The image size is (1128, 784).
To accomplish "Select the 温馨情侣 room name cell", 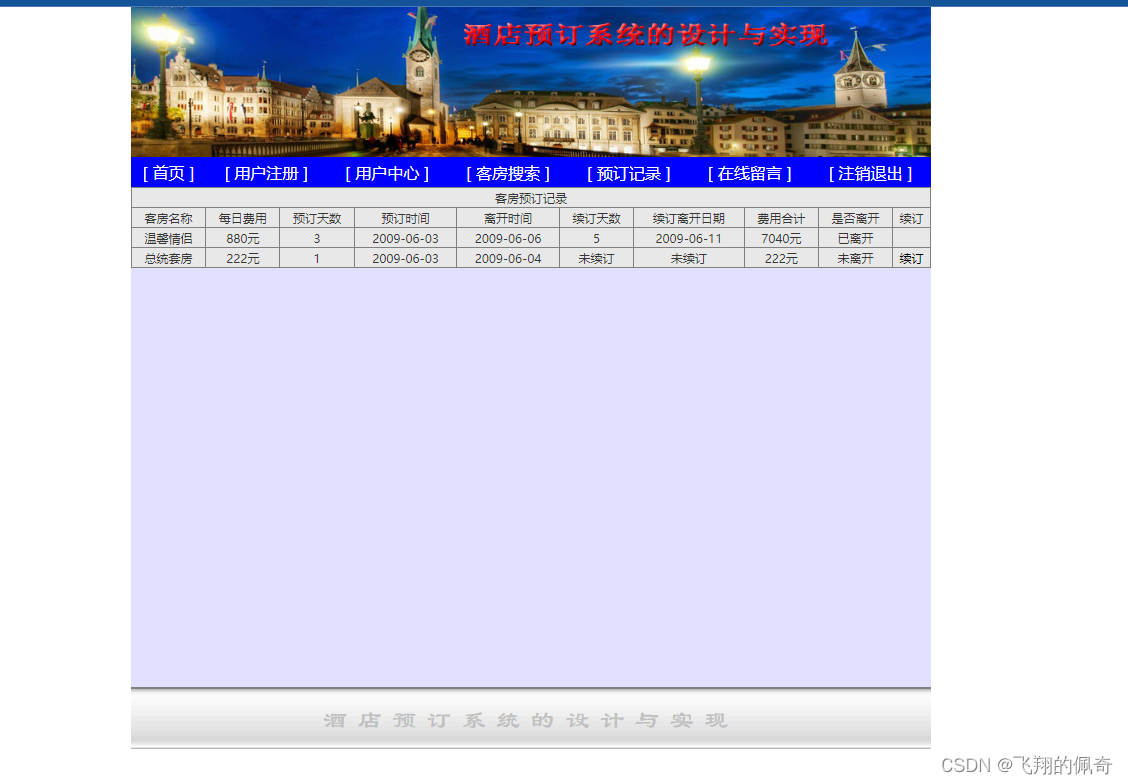I will (168, 239).
